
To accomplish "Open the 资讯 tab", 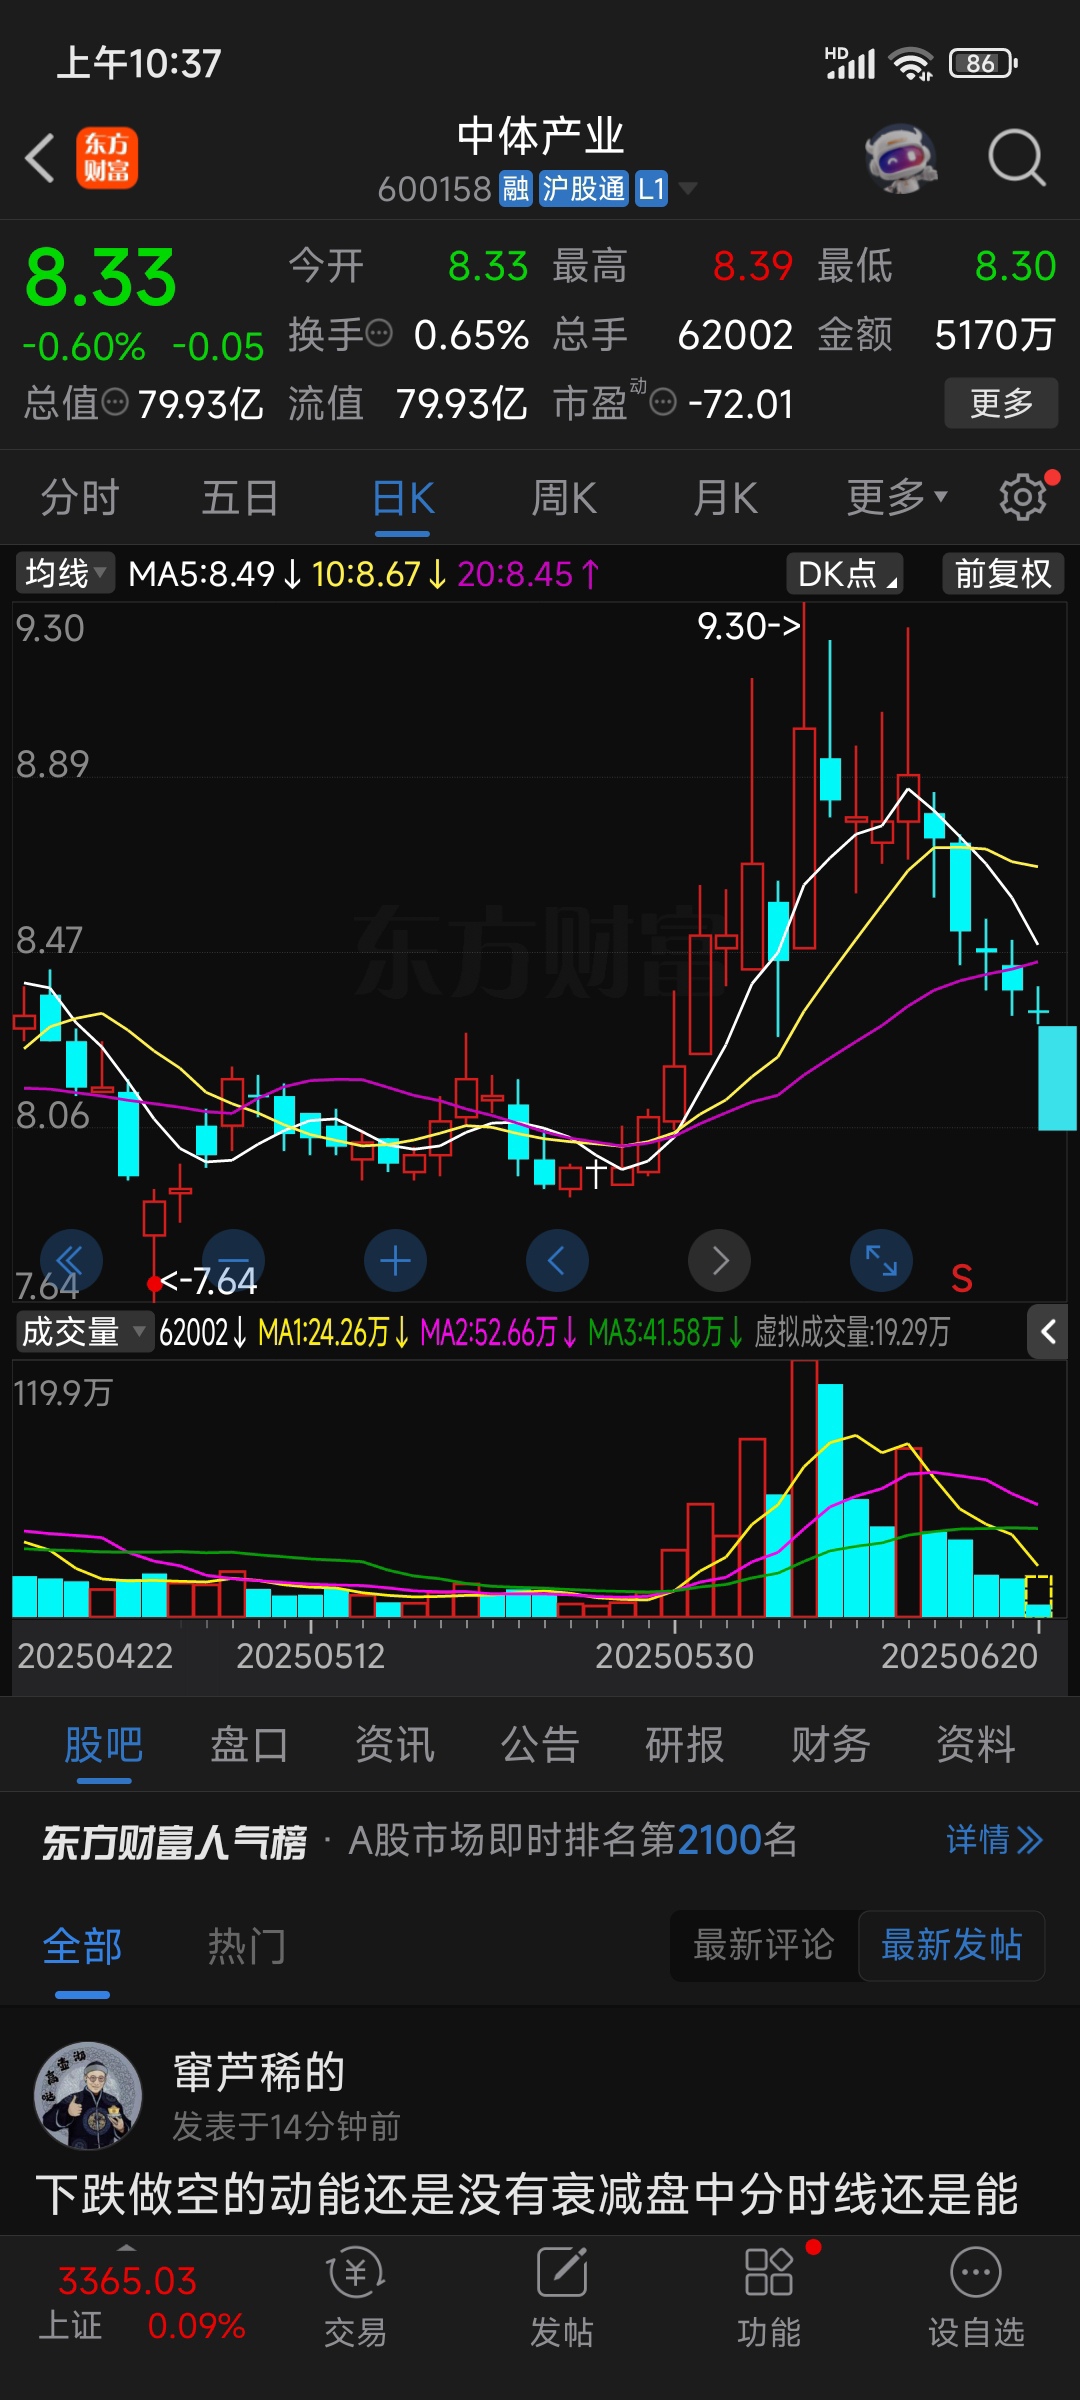I will [395, 1744].
